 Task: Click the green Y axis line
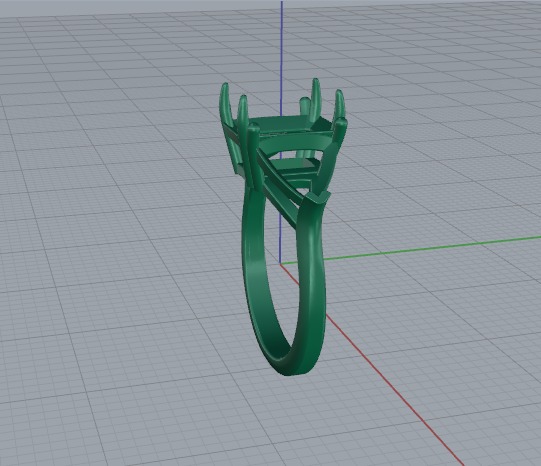(431, 247)
